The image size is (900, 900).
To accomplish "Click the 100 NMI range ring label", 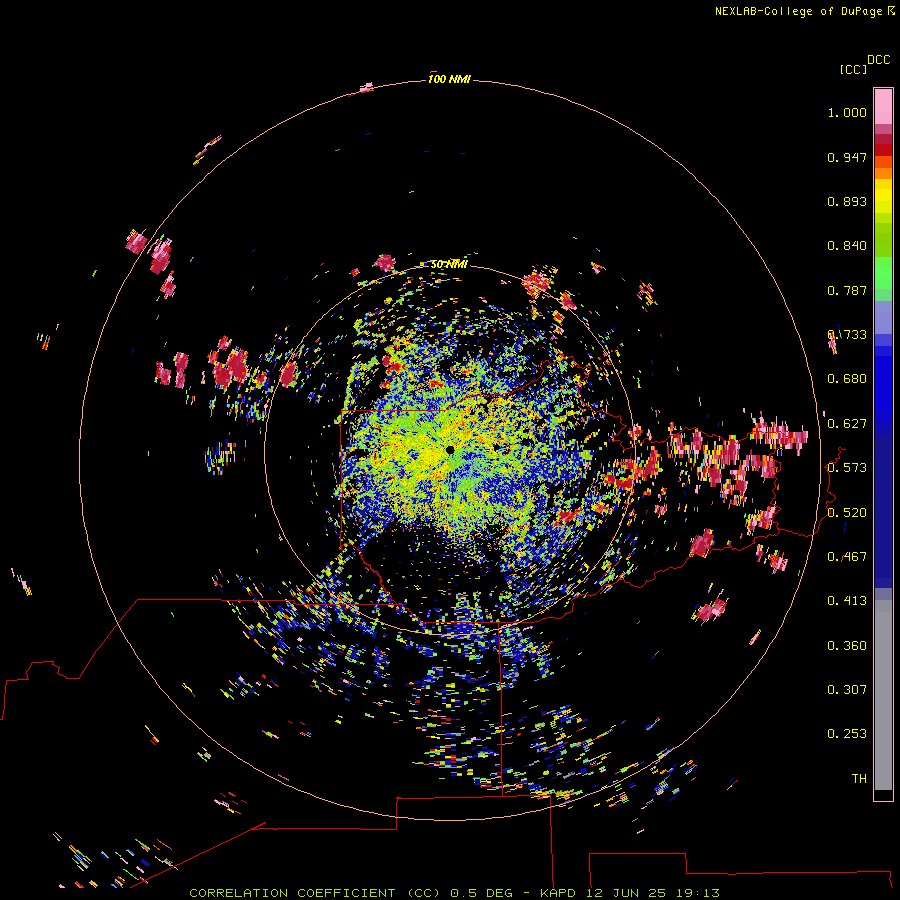I will point(449,79).
